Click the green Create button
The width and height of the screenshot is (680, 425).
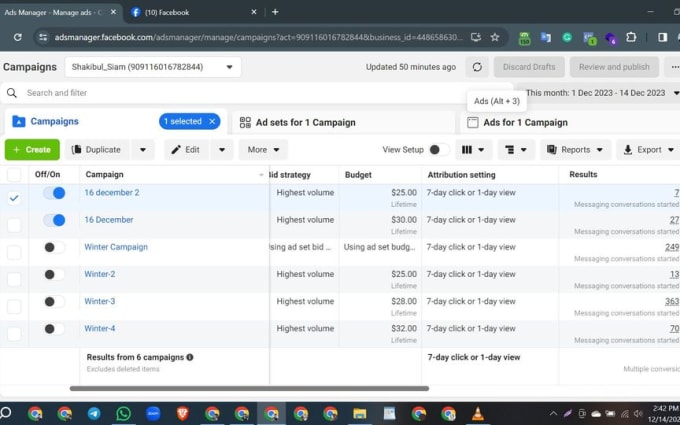coord(32,150)
